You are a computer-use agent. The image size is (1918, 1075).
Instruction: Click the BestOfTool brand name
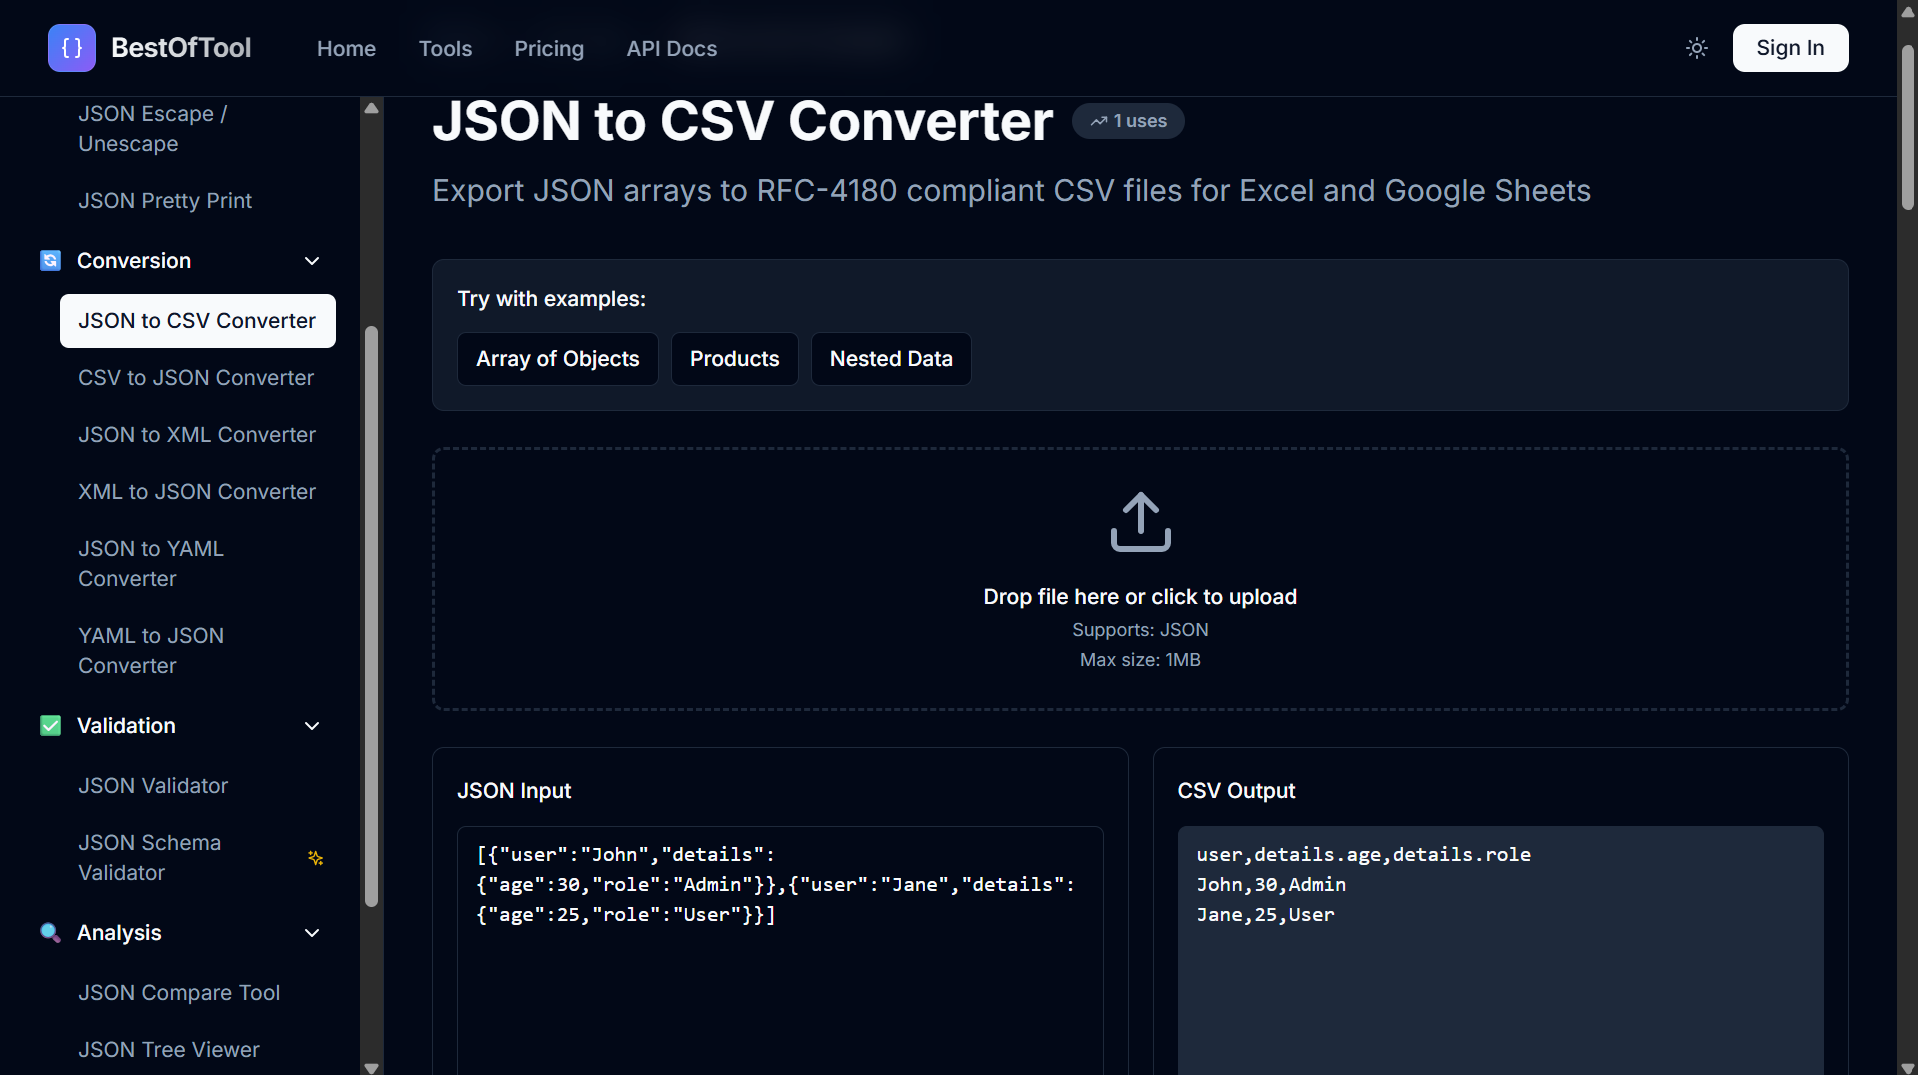[181, 48]
